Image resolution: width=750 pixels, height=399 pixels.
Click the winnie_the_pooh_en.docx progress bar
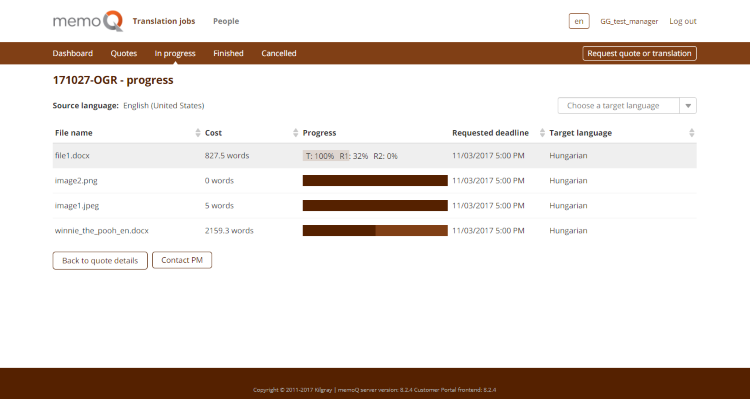pyautogui.click(x=375, y=231)
